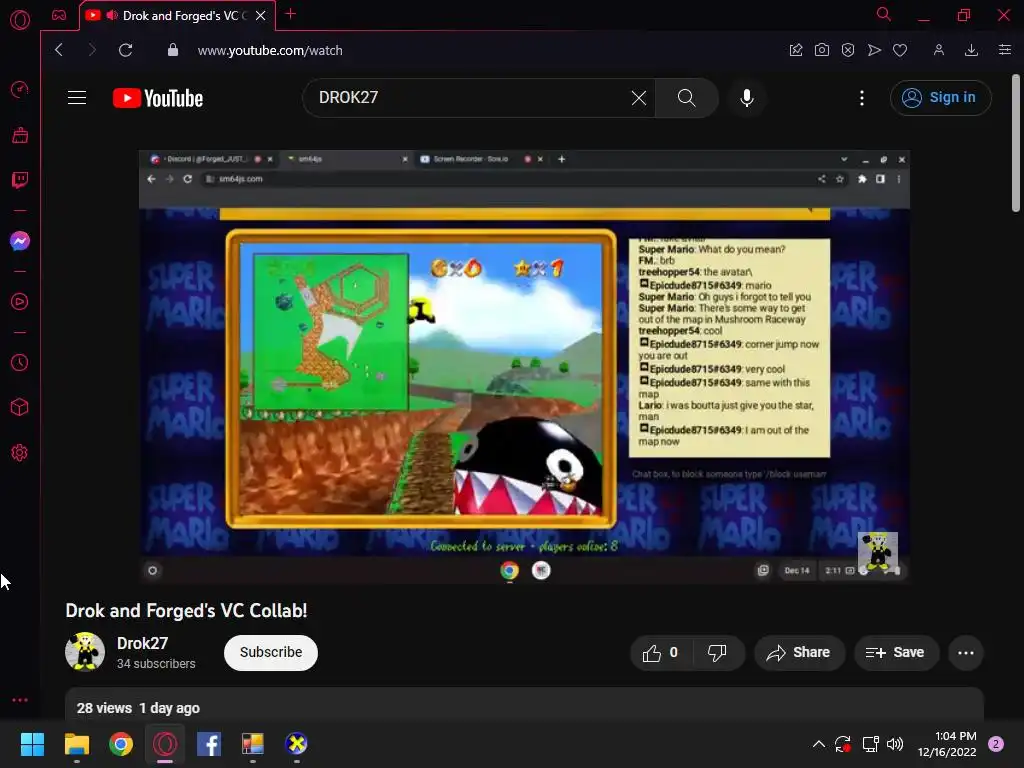Open File Explorer from the taskbar
1024x768 pixels.
[x=76, y=744]
